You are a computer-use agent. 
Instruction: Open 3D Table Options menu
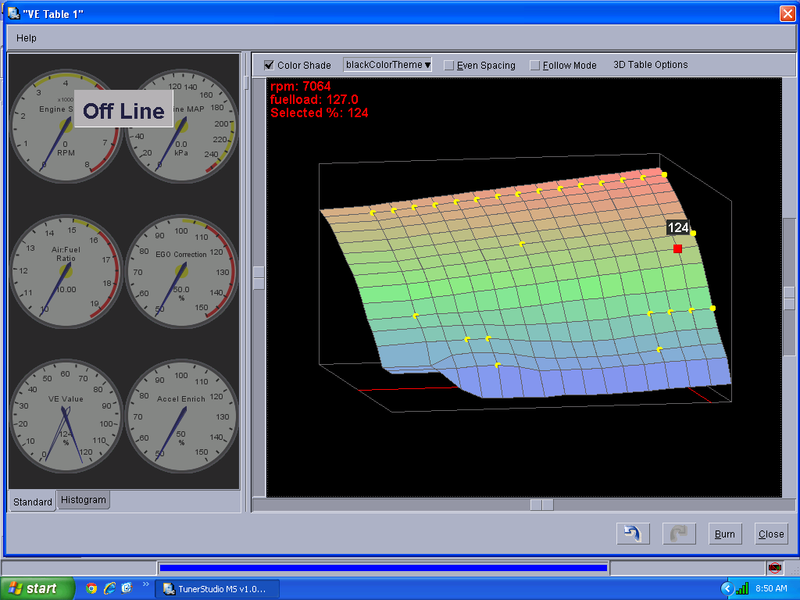[650, 65]
